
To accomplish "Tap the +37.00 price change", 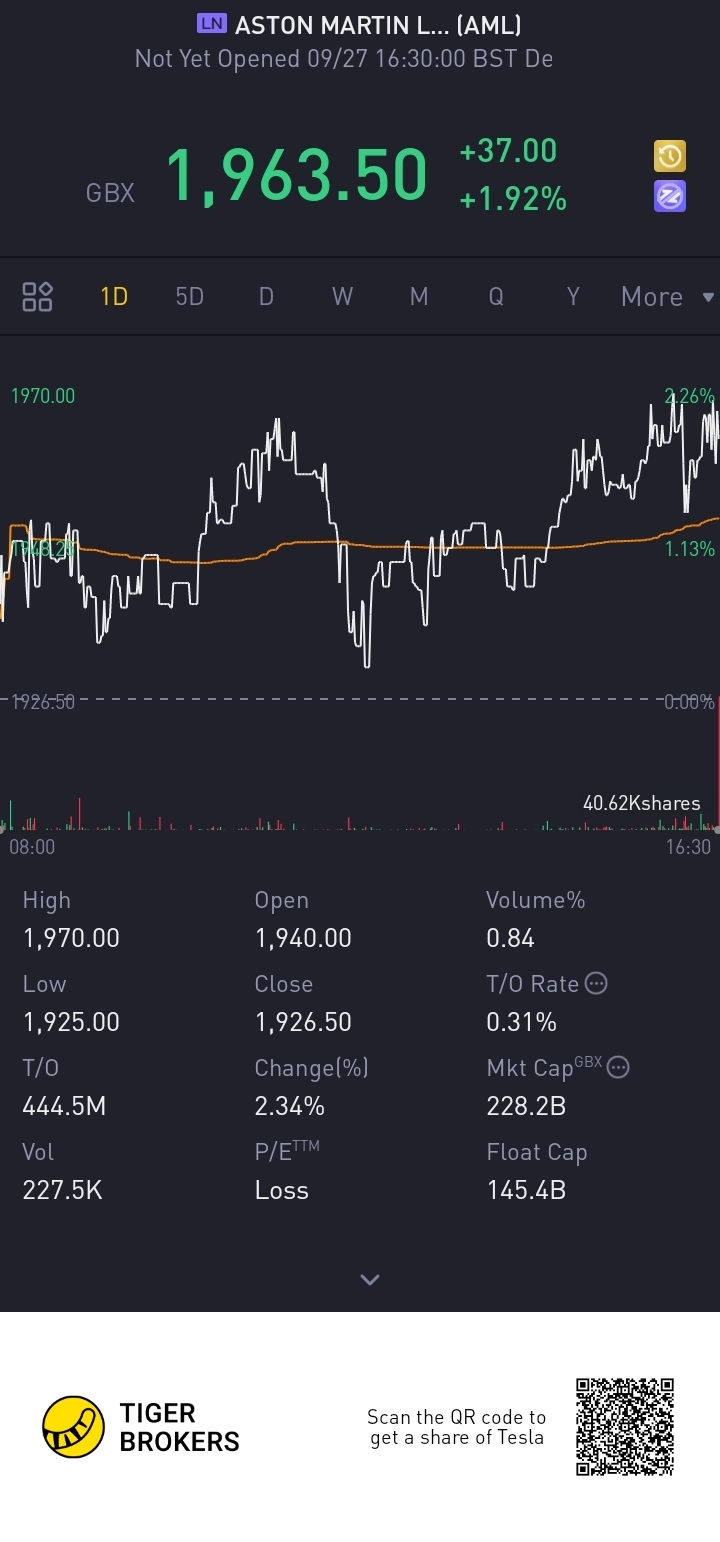I will click(x=508, y=151).
